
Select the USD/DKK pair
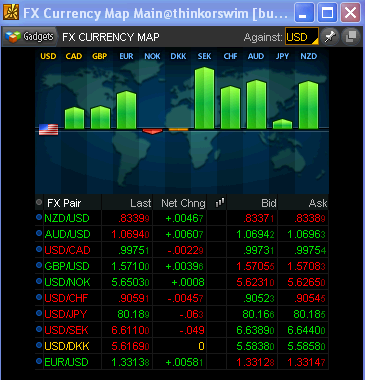[67, 346]
